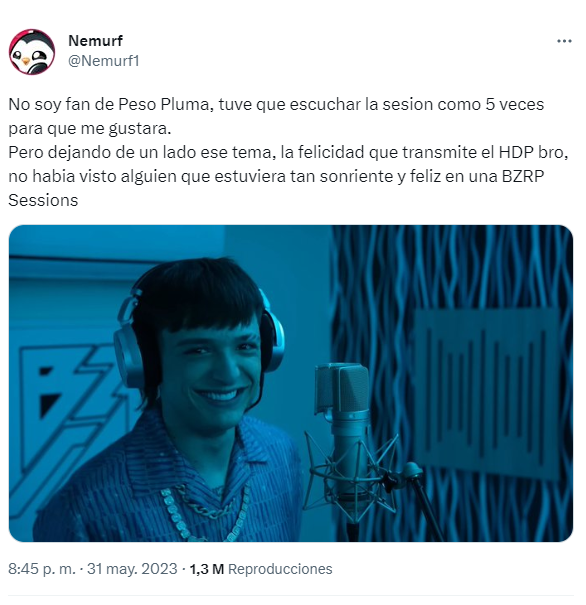The image size is (586, 605).
Task: Click the HDP bro phrase in tweet
Action: [533, 152]
